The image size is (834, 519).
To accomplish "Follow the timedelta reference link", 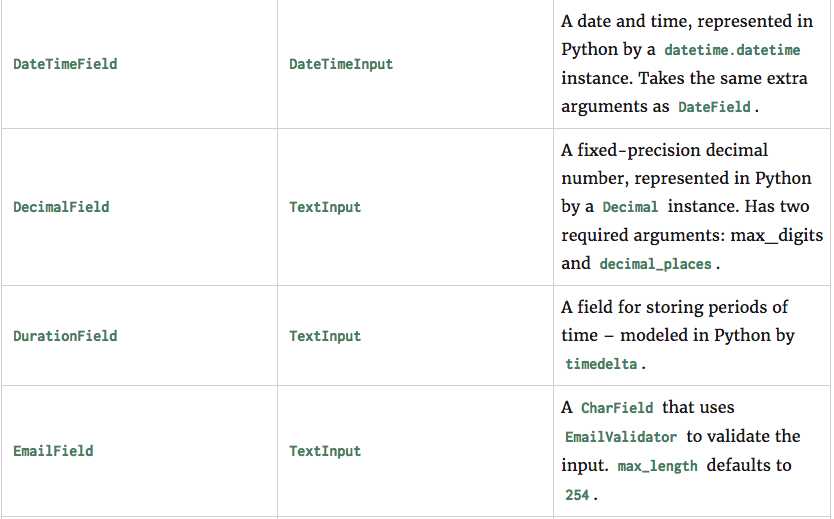I will (601, 364).
